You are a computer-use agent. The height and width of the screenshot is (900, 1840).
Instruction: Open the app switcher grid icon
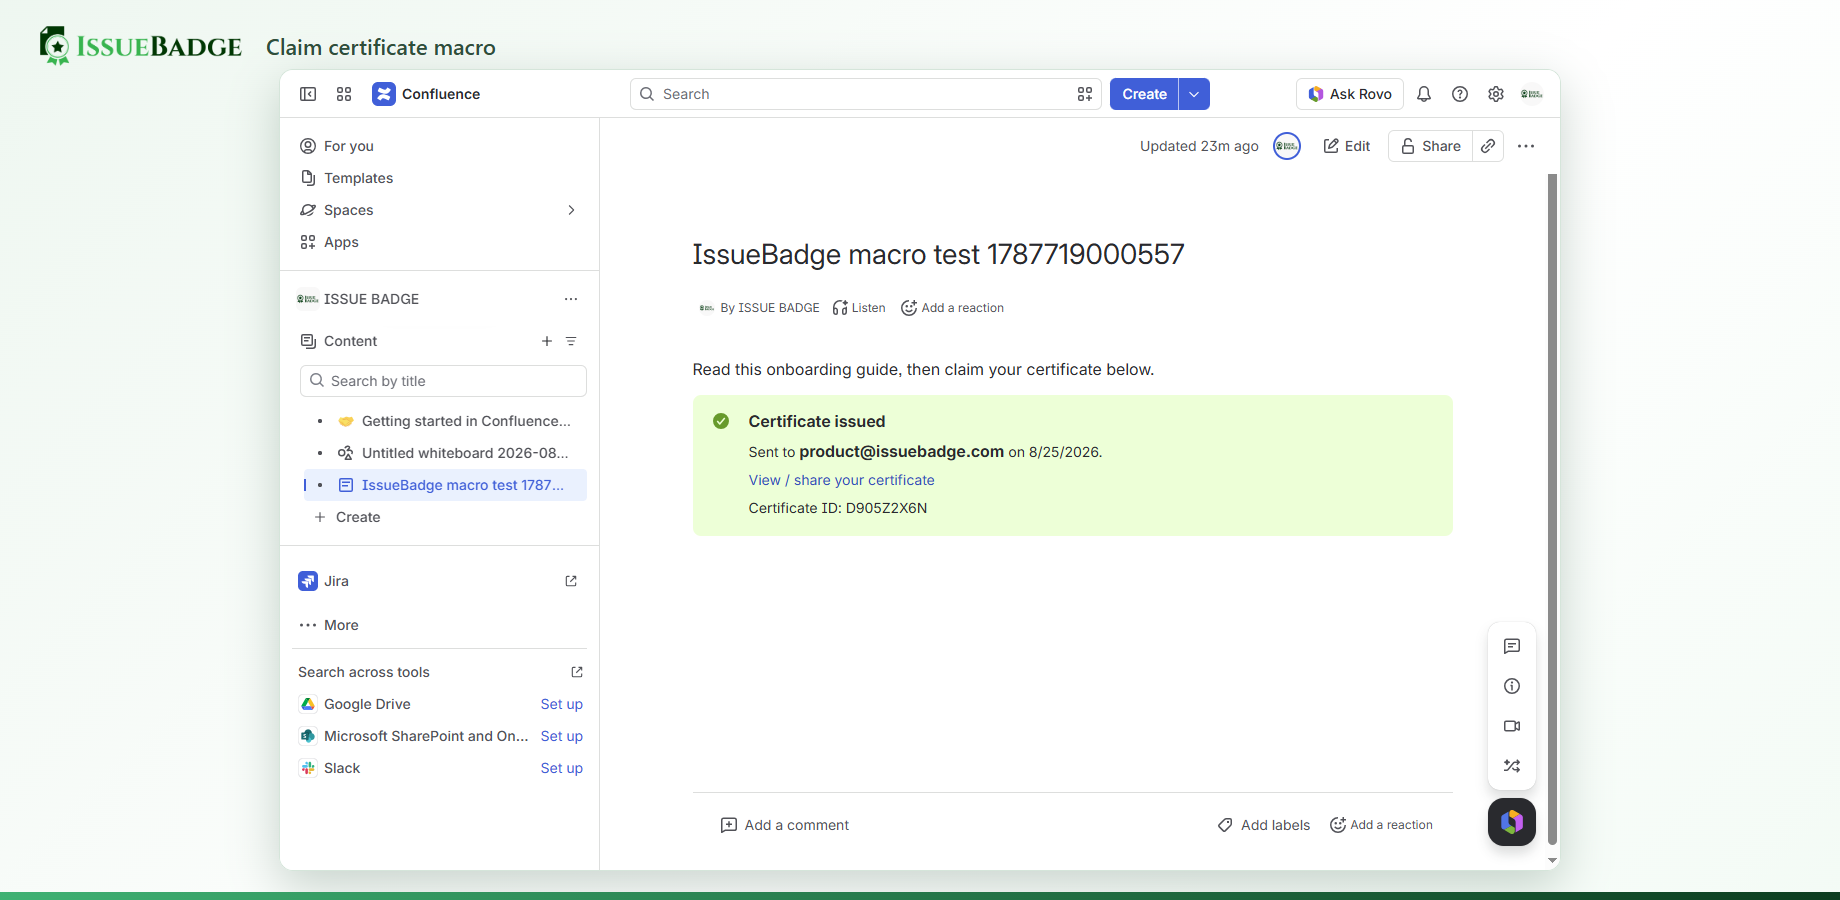tap(344, 94)
